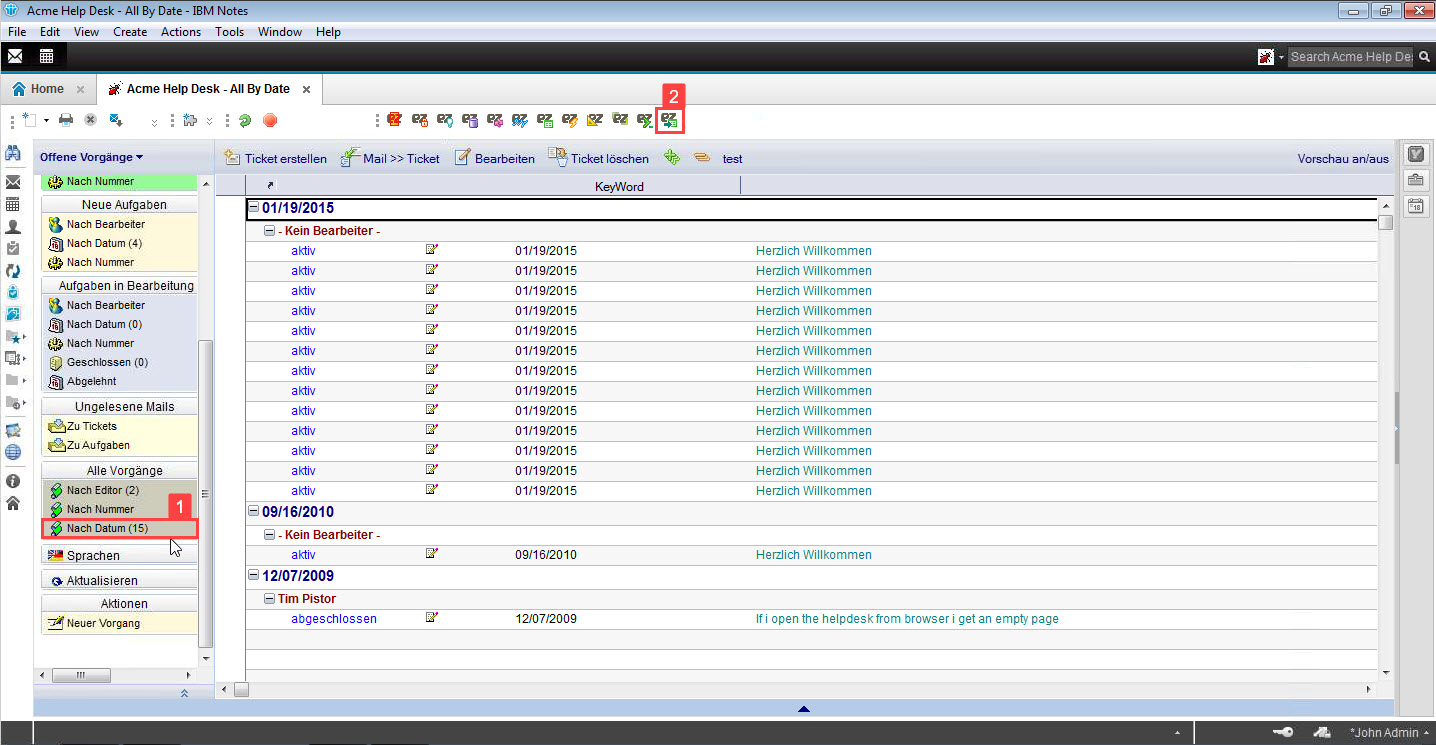The image size is (1436, 745).
Task: Switch to the Home tab
Action: click(x=38, y=89)
